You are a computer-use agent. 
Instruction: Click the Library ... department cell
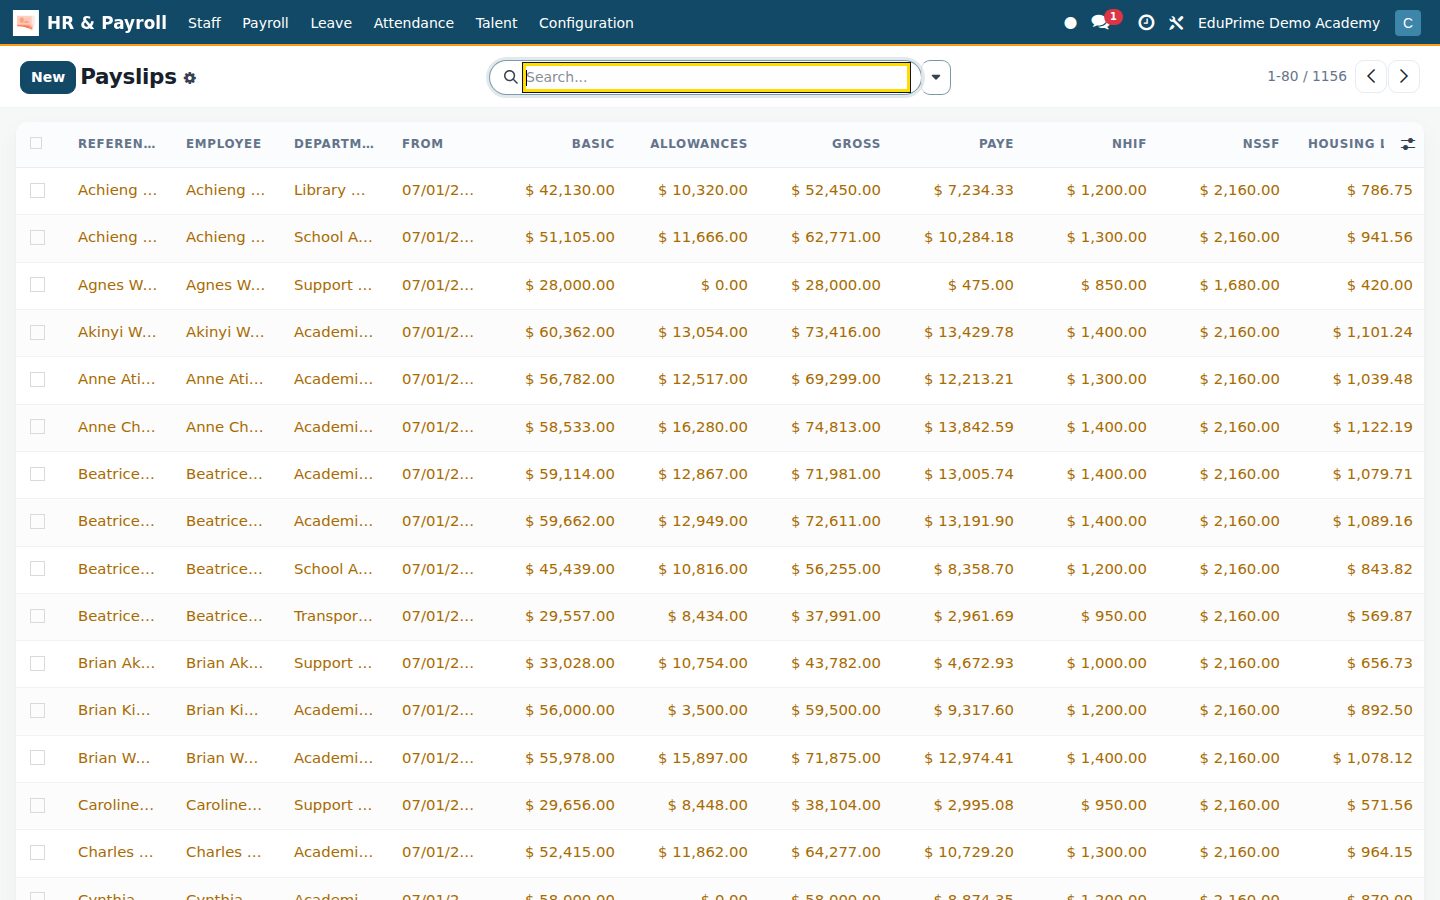pos(329,190)
